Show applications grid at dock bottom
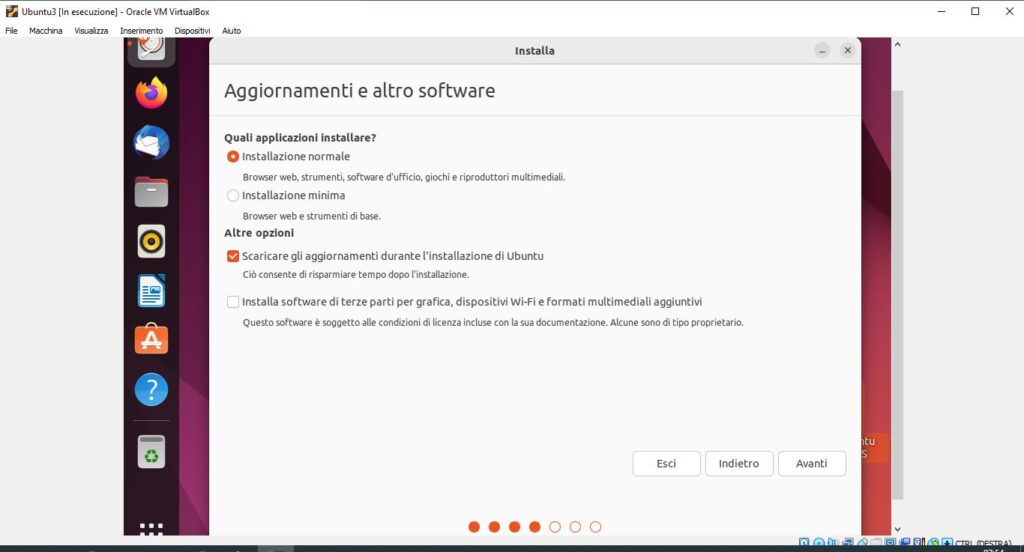Screen dimensions: 1024x552 point(151,528)
